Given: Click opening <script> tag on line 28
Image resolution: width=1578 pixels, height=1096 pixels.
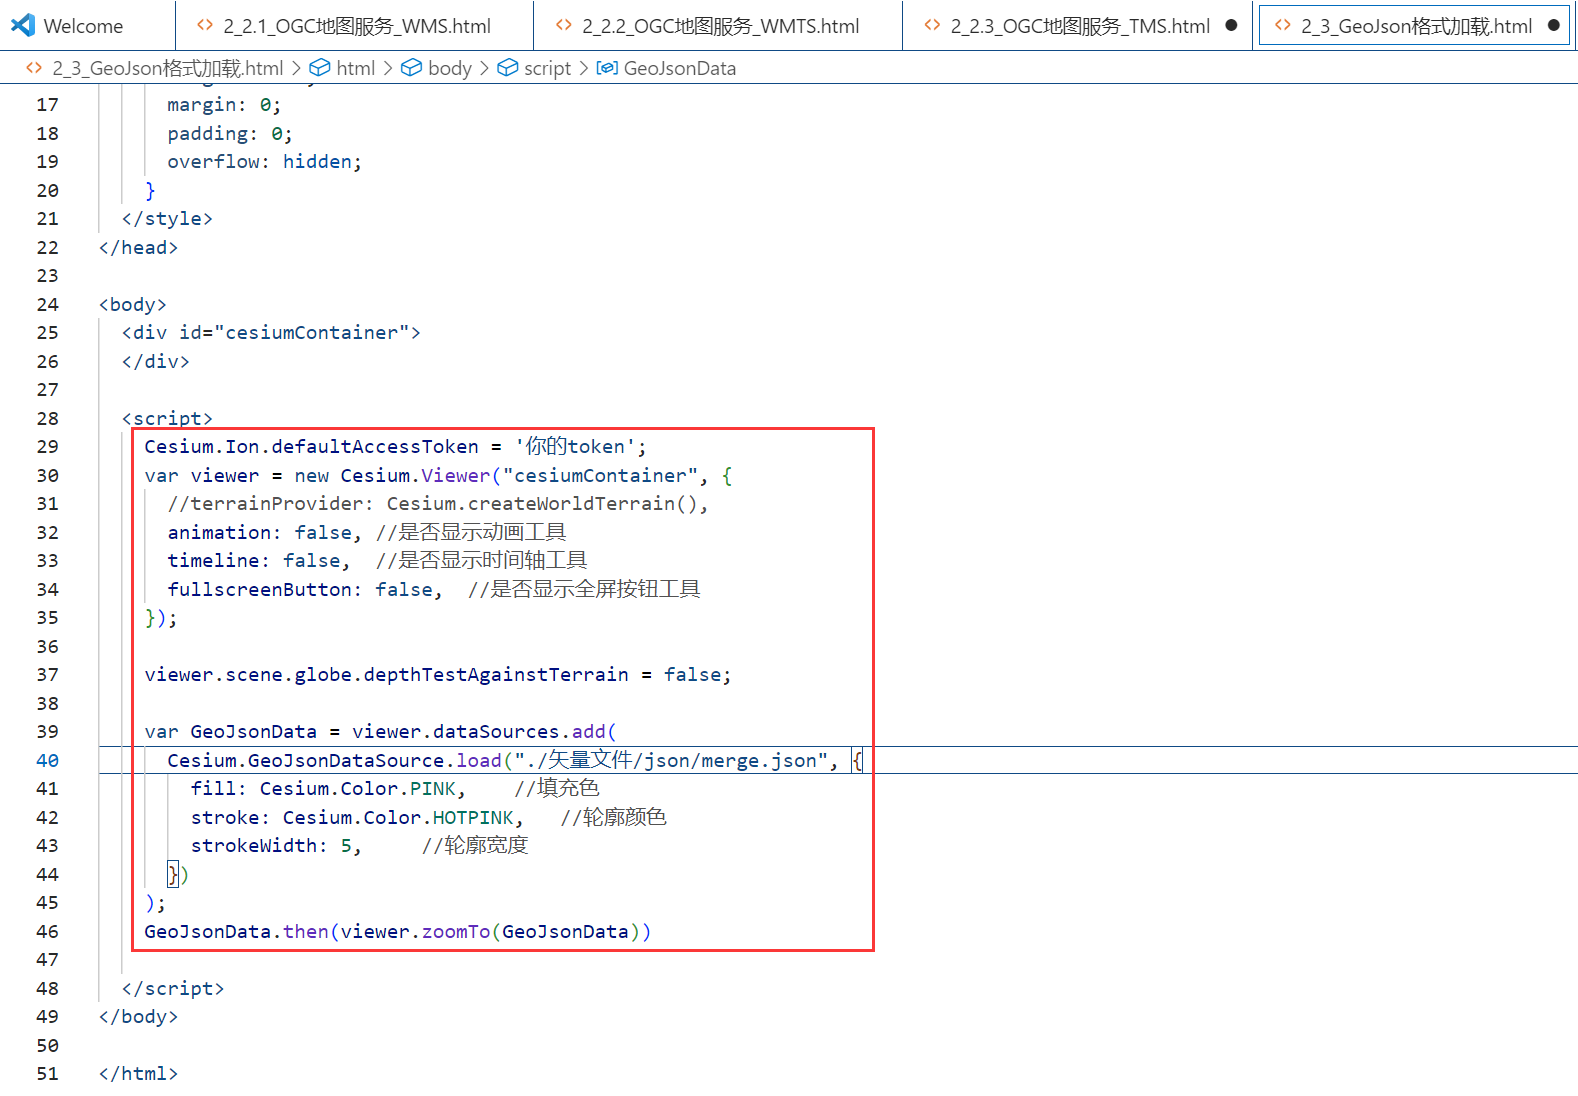Looking at the screenshot, I should click(167, 419).
